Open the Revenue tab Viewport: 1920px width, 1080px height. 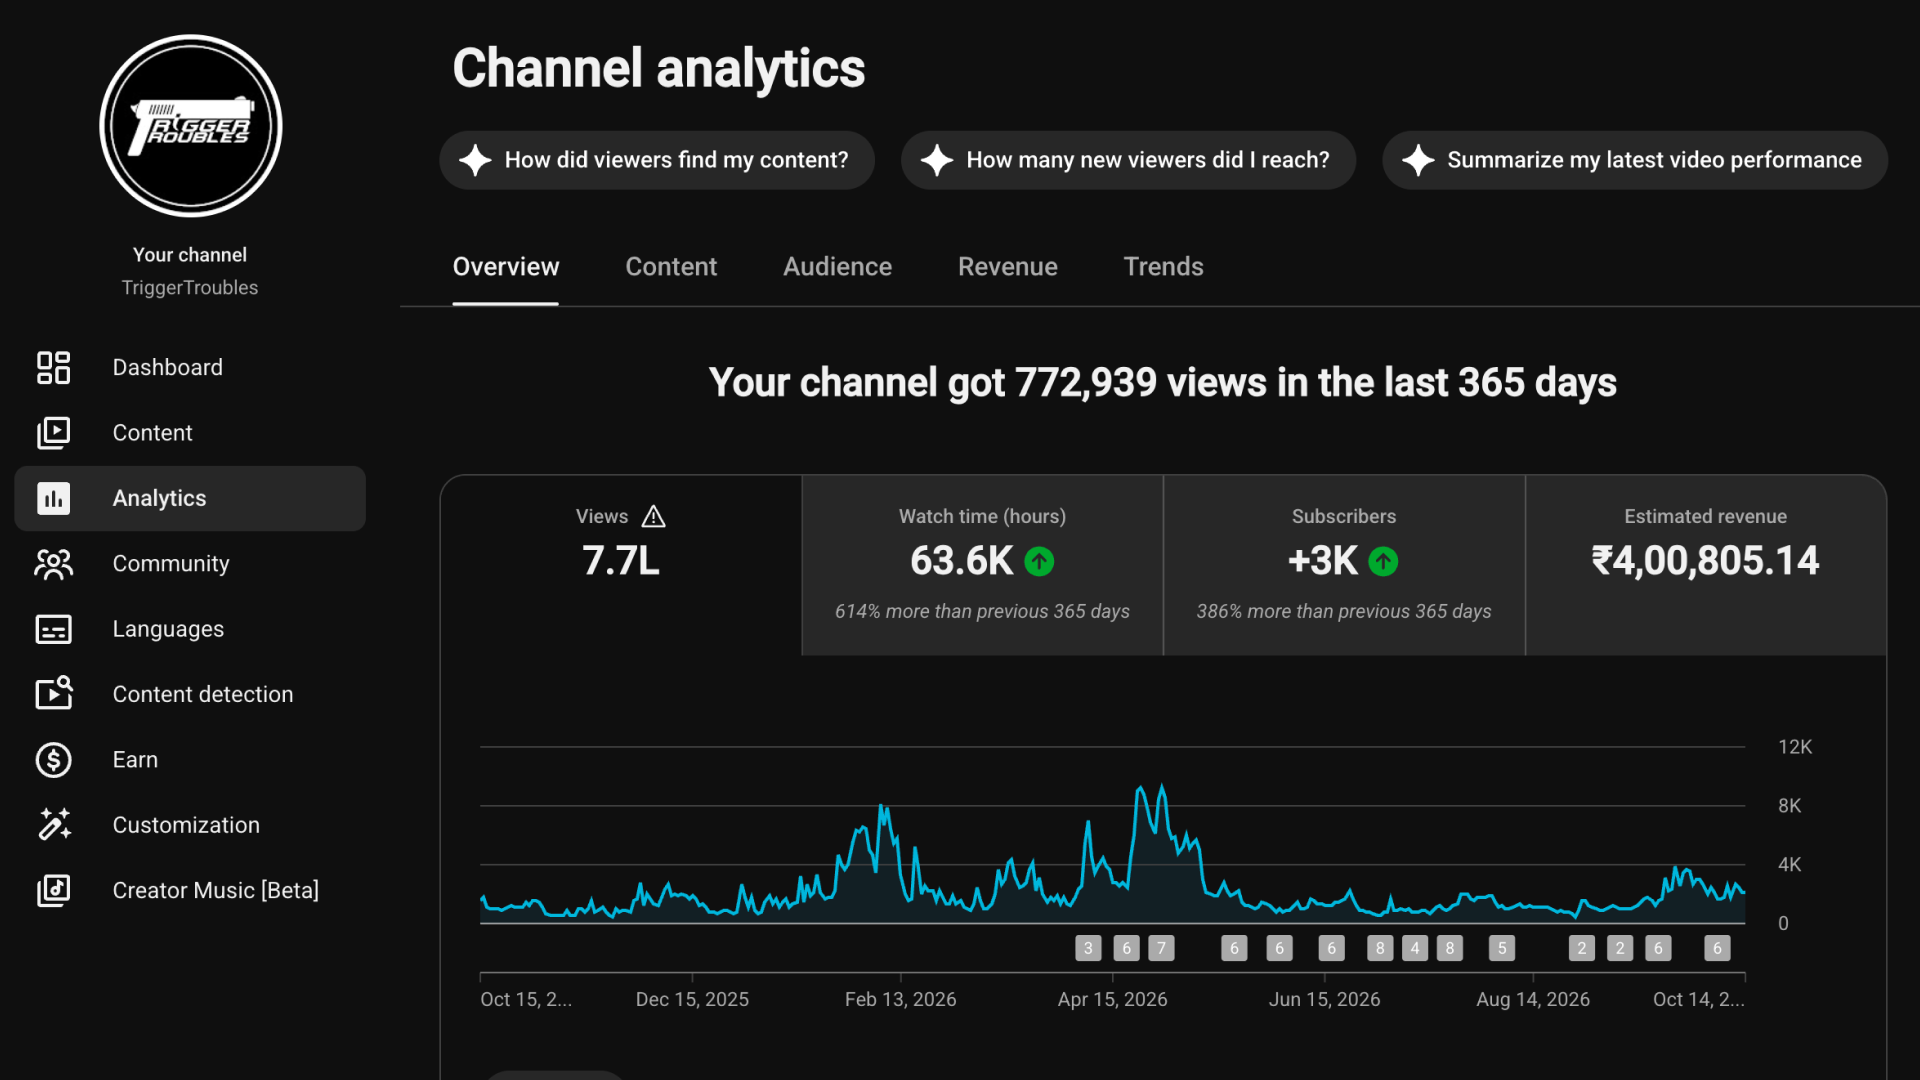coord(1007,267)
